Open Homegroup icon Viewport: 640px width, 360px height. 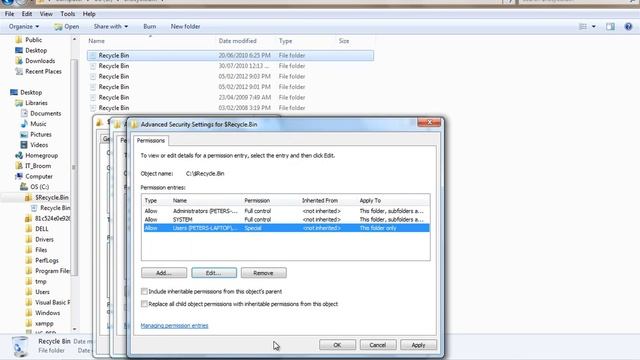19,156
